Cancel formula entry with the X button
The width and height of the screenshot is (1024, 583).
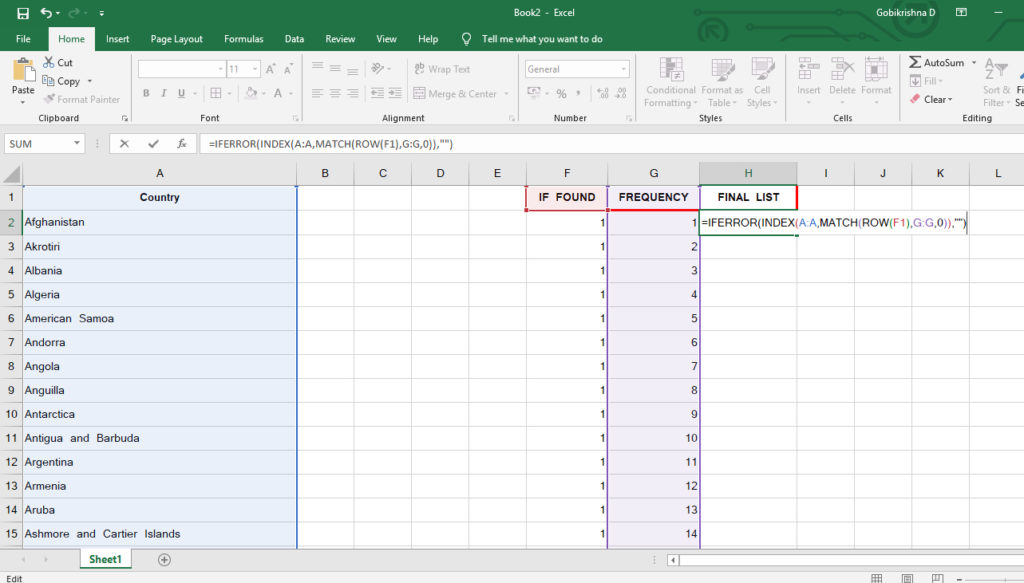pos(127,142)
